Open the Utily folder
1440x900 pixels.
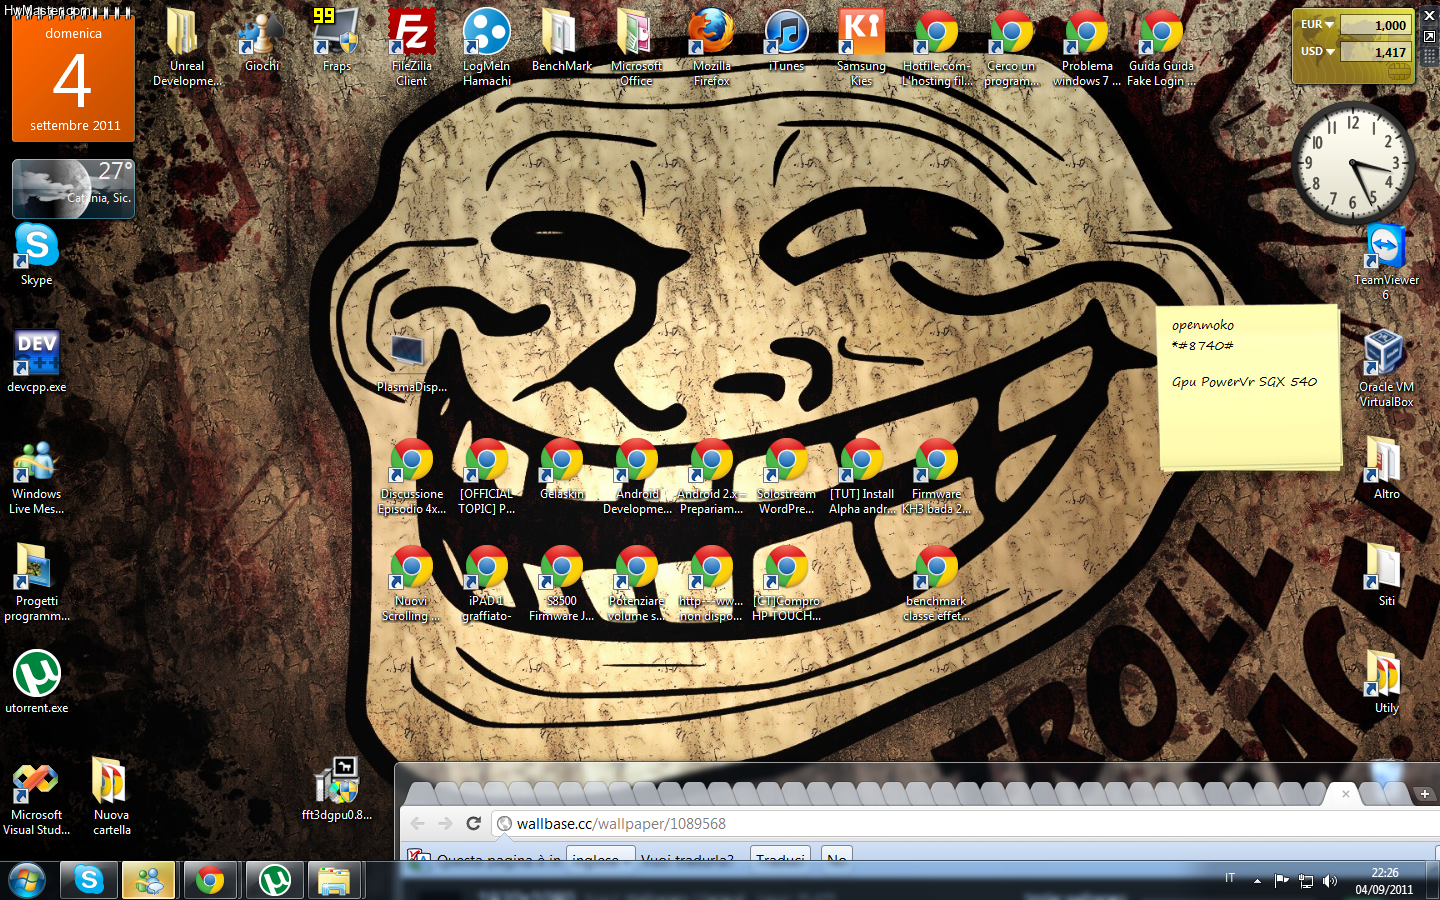pos(1386,682)
